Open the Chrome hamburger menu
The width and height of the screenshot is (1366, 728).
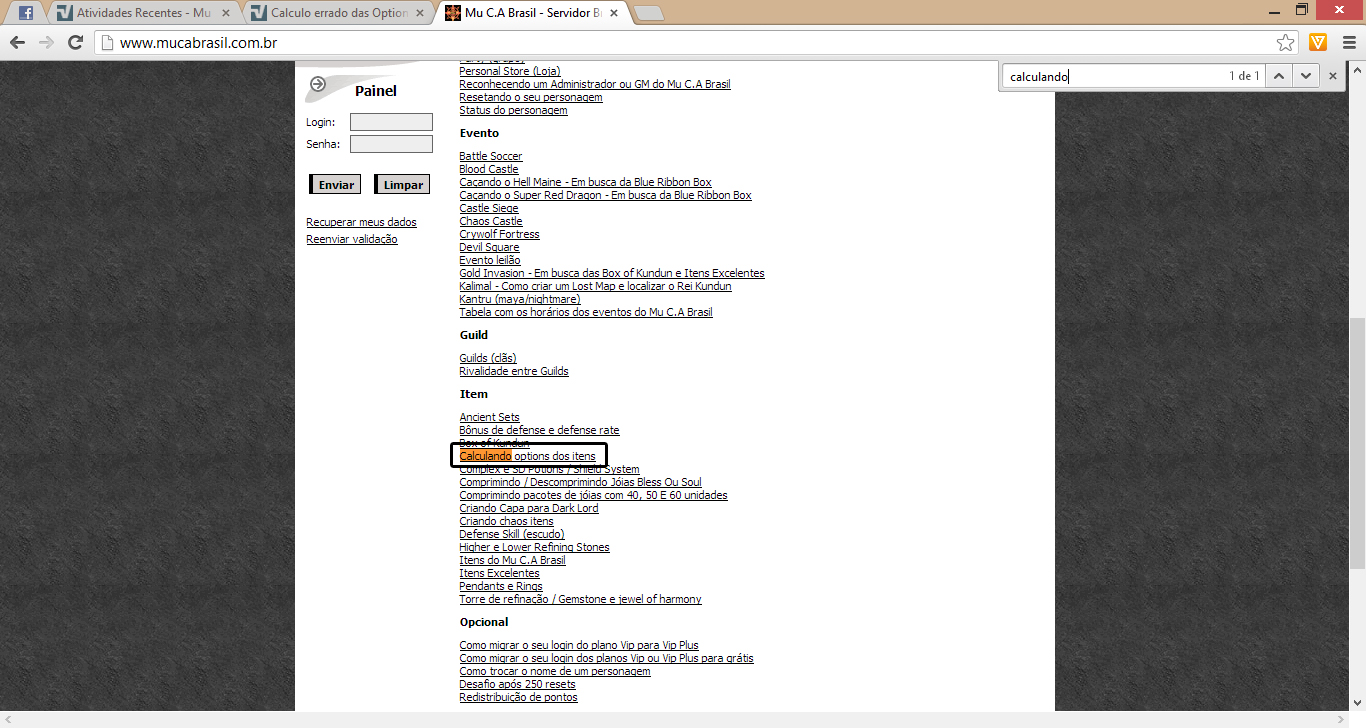point(1347,43)
